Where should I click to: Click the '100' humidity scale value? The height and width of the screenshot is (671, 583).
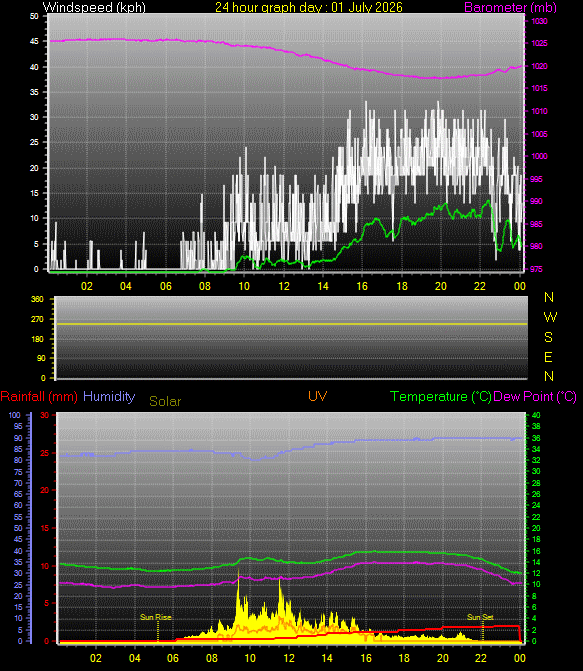[x=15, y=415]
